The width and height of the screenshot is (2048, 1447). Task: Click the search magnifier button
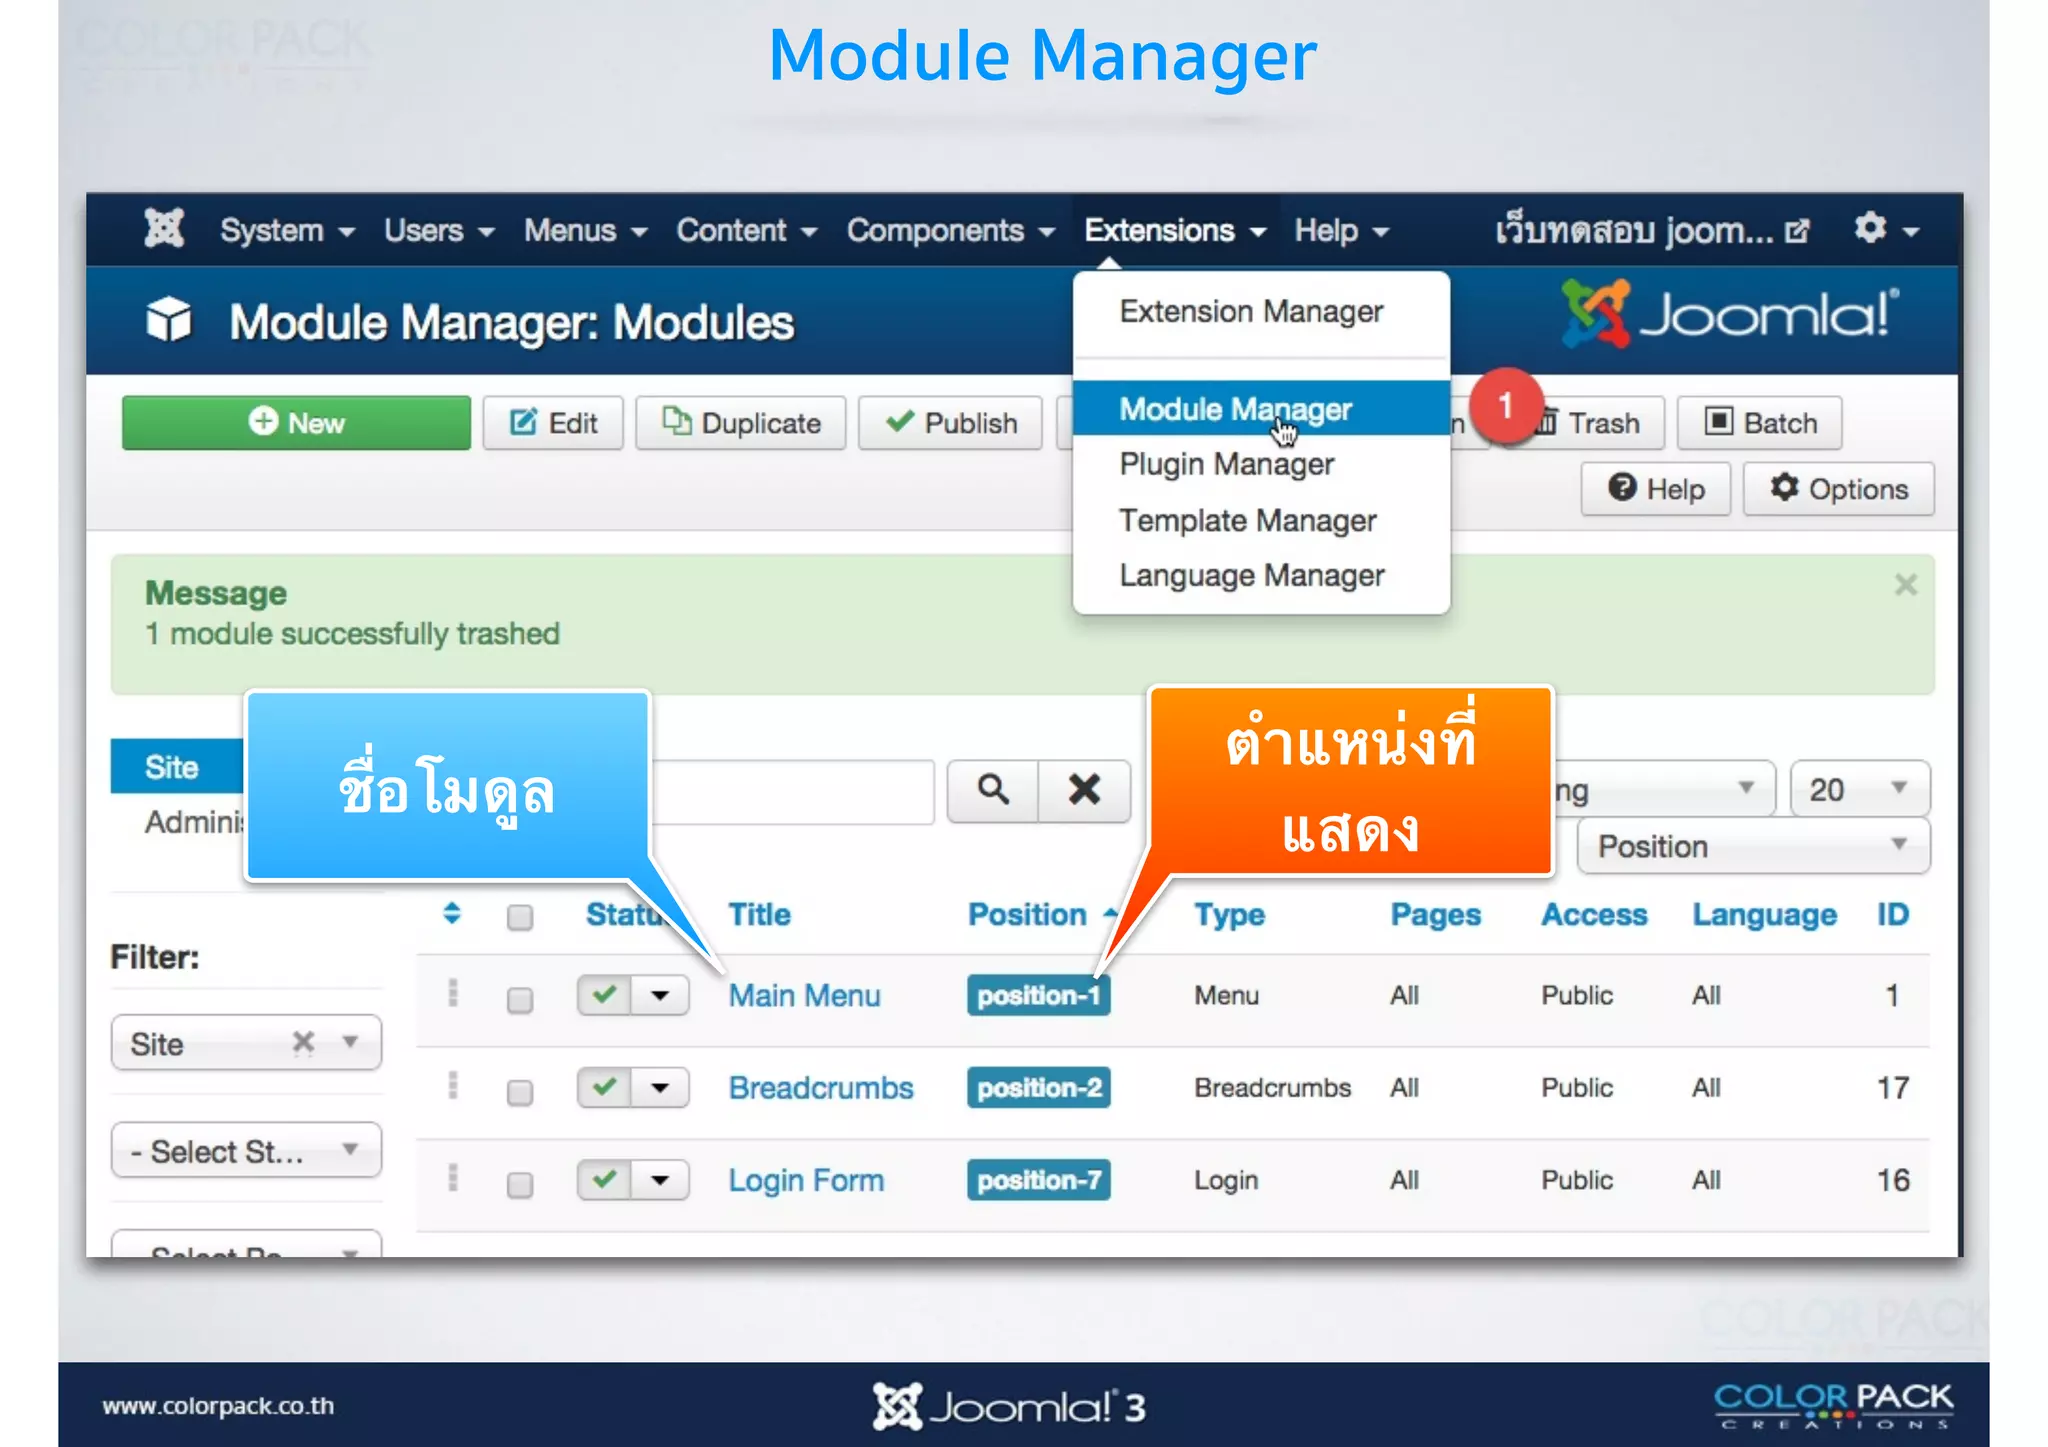pyautogui.click(x=993, y=790)
